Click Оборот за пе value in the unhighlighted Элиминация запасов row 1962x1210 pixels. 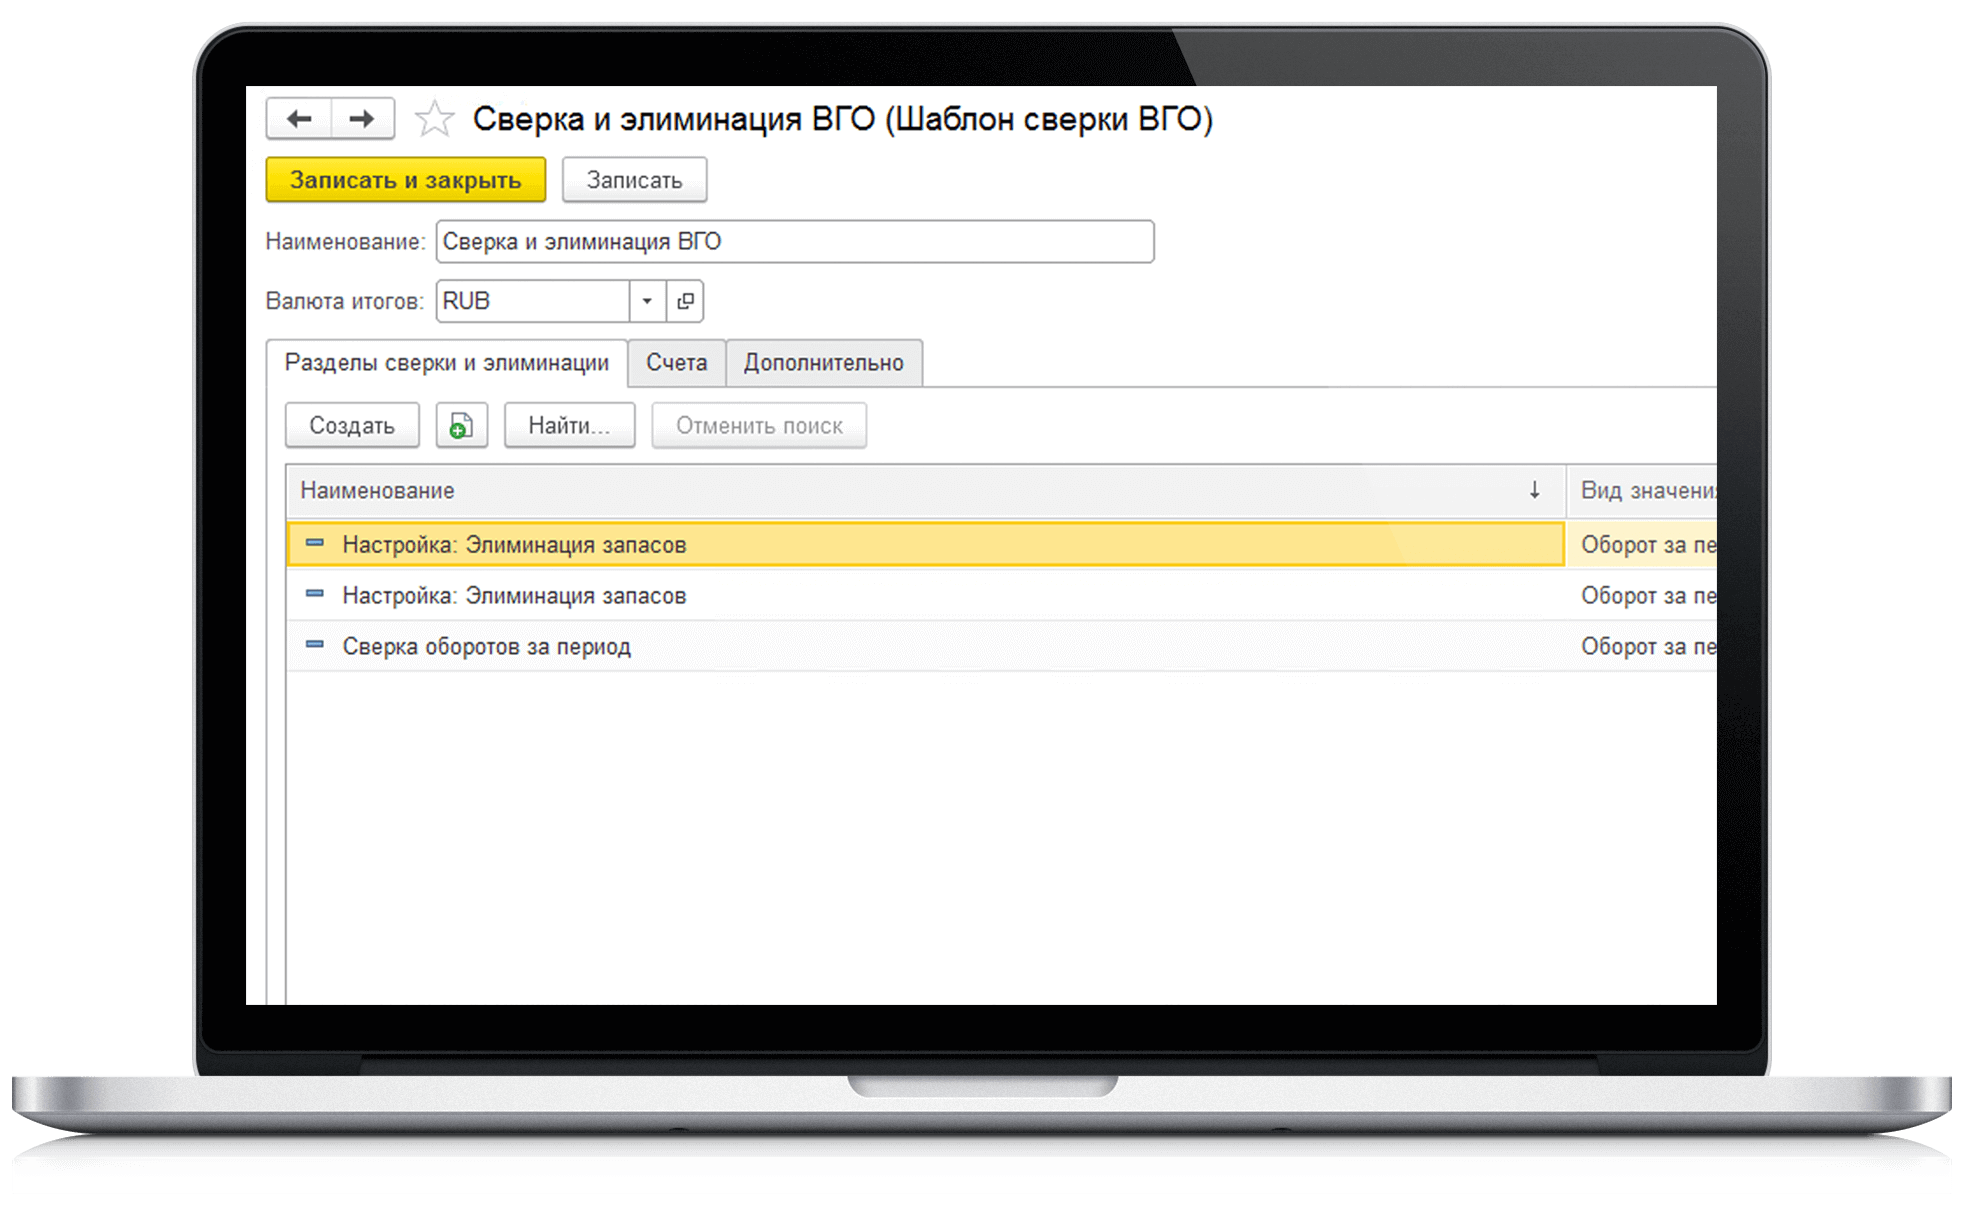coord(1647,596)
